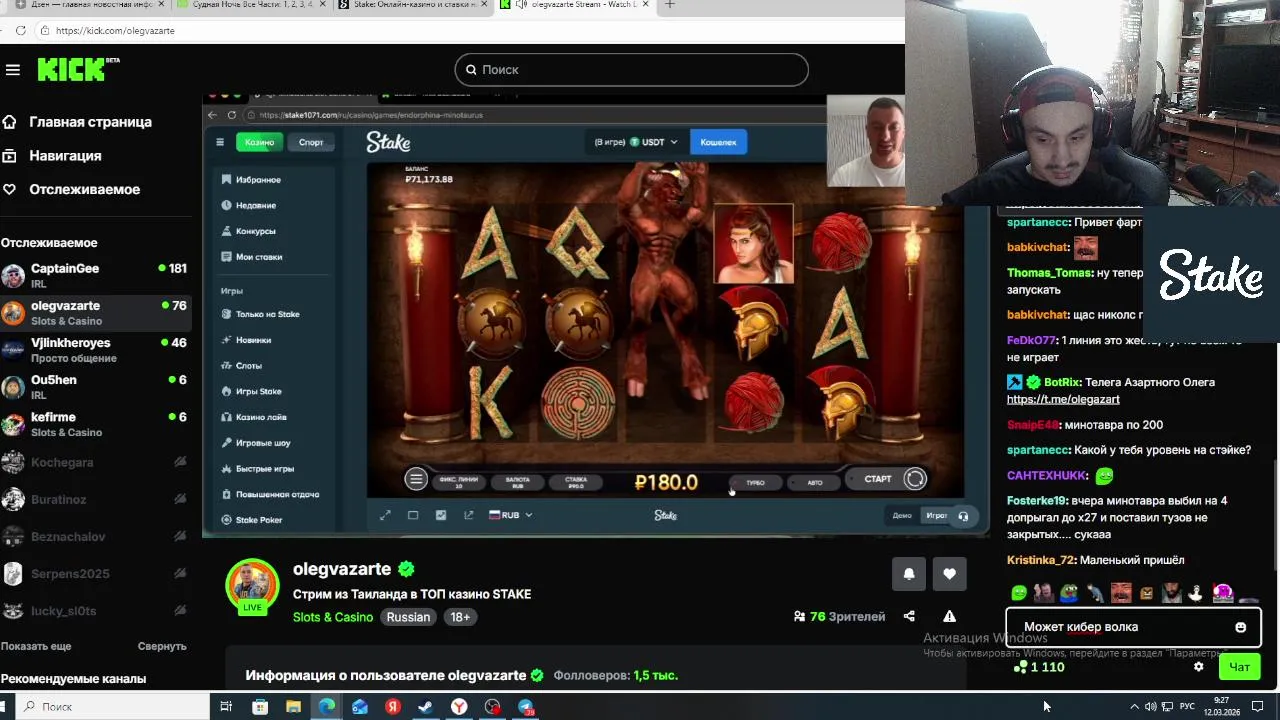Open Stake Poker in the Stake sidebar
The image size is (1280, 720).
tap(259, 520)
